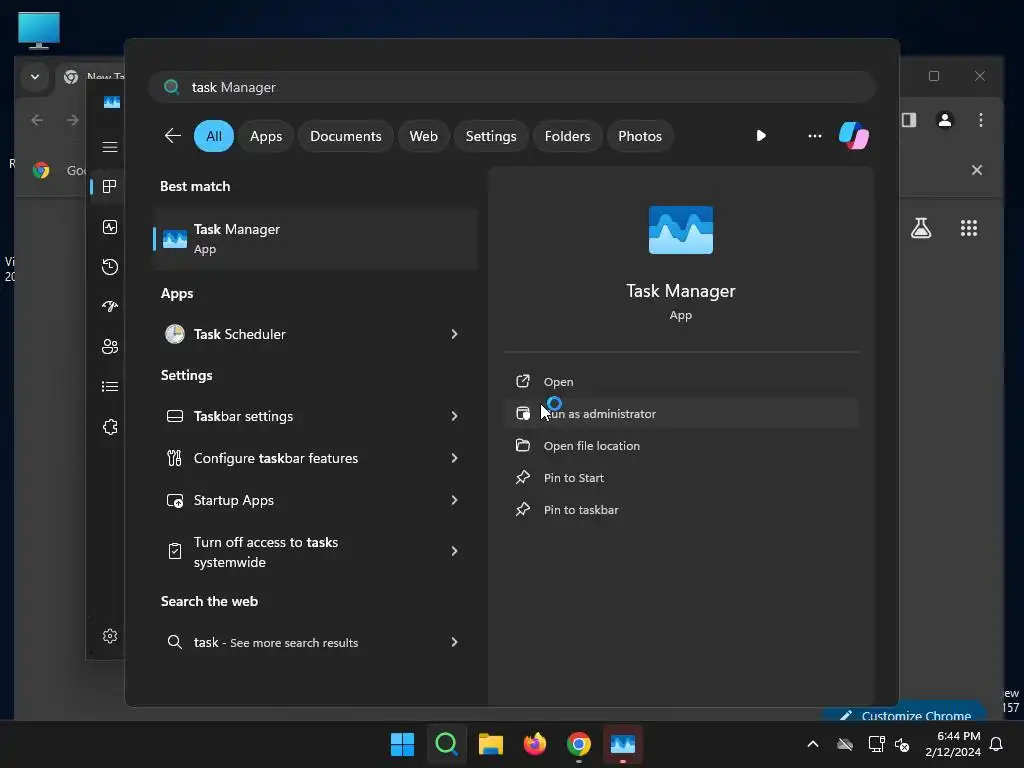Open Google apps grid in Chrome
The height and width of the screenshot is (768, 1024).
click(968, 228)
